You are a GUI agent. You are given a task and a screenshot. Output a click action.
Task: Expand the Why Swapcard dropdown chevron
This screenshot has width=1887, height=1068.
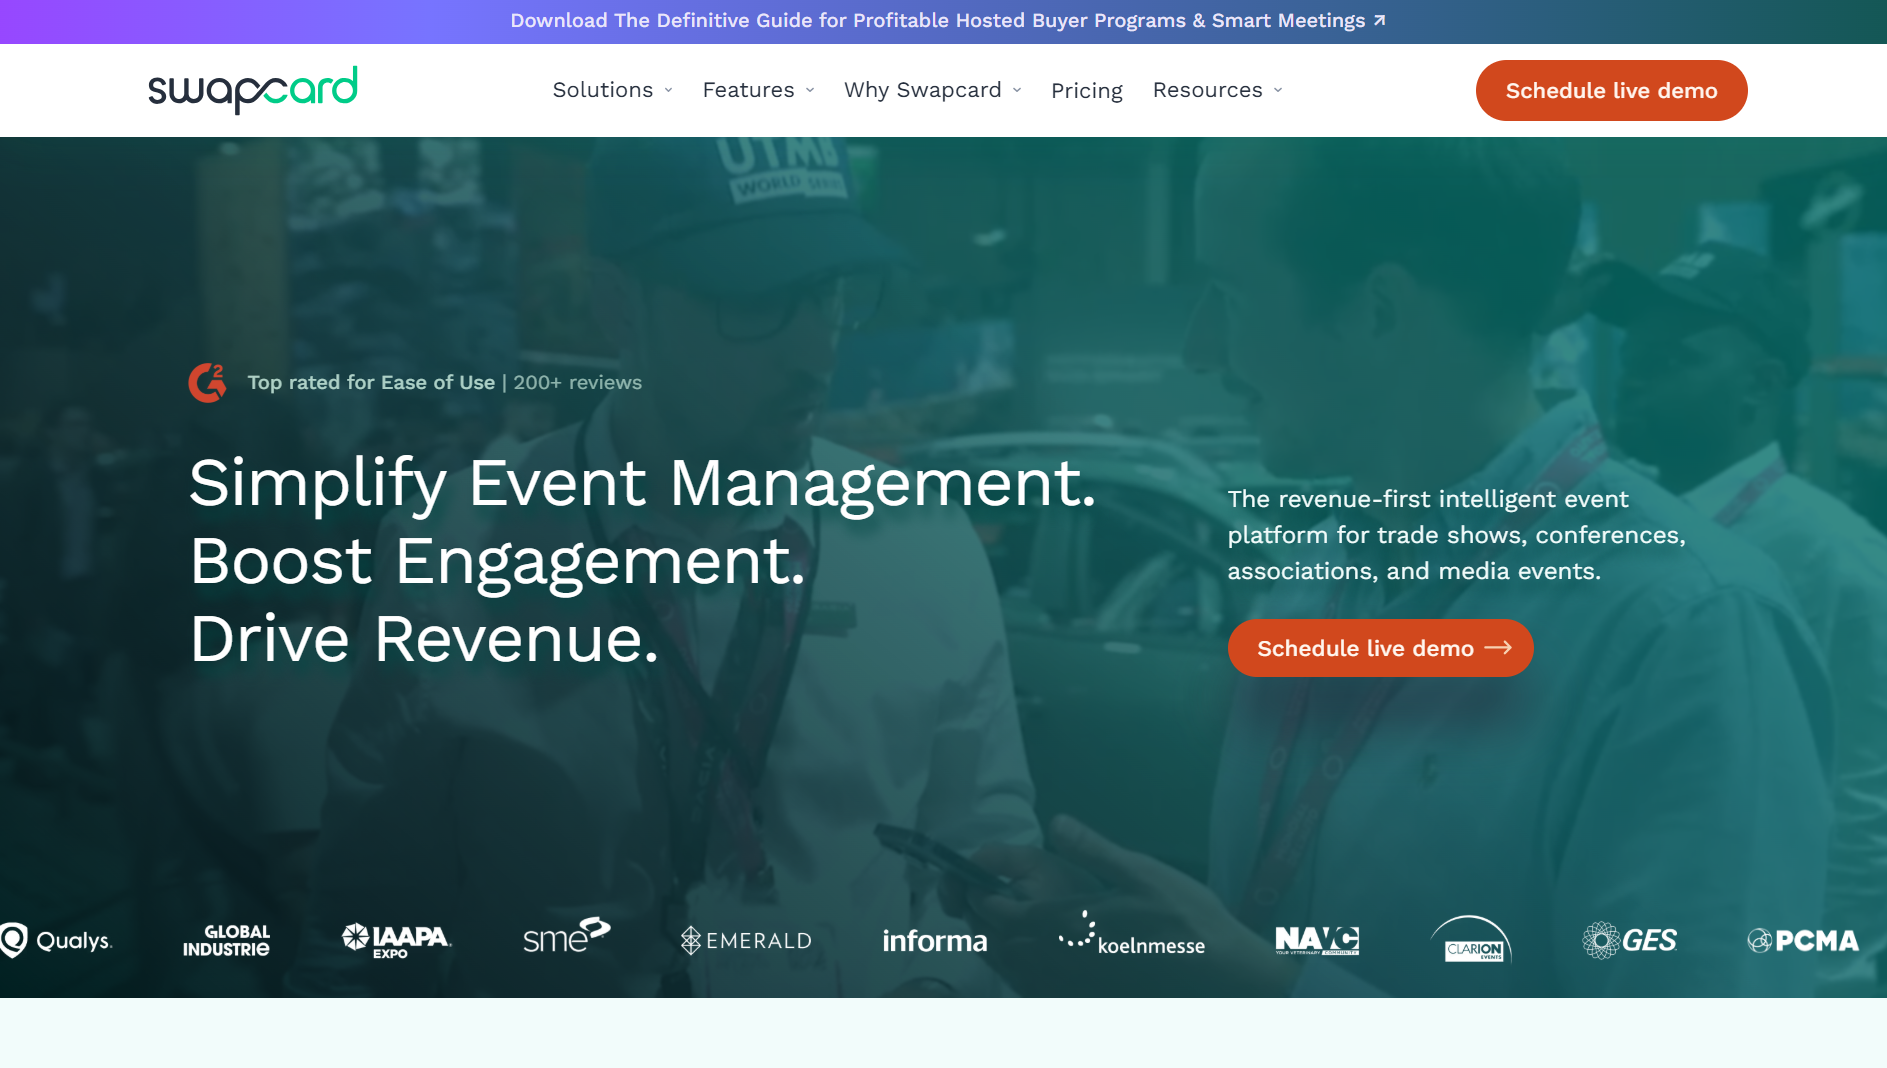pos(1017,91)
